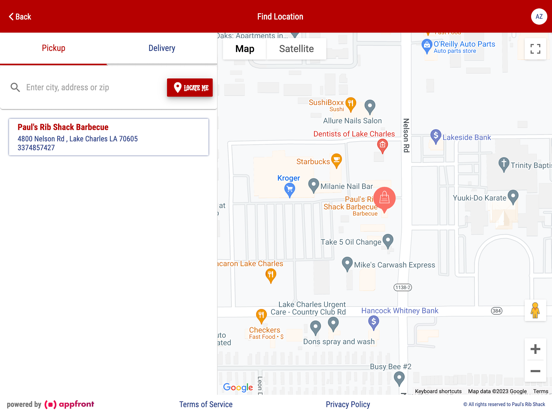
Task: Toggle fullscreen map view
Action: click(535, 49)
